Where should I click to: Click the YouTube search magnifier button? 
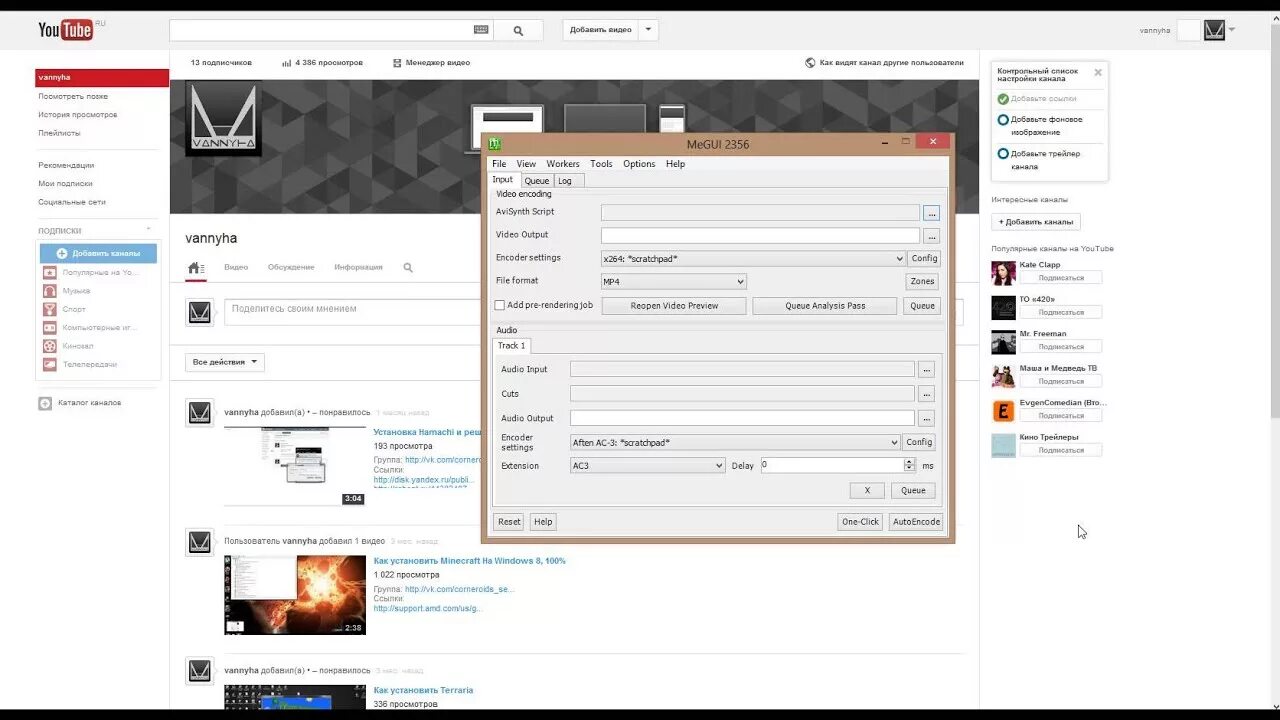[x=518, y=30]
